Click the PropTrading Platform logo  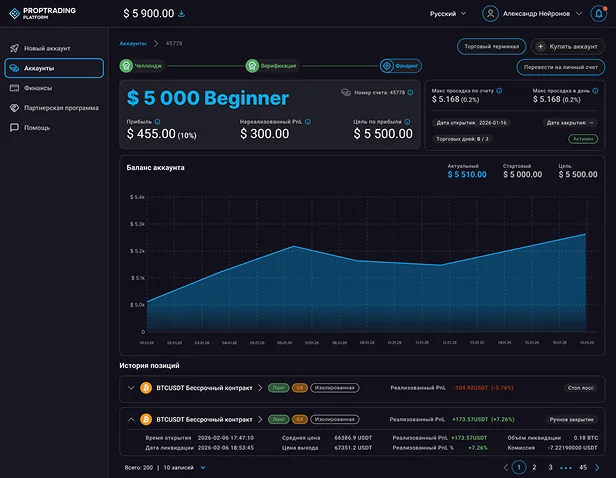[x=42, y=13]
